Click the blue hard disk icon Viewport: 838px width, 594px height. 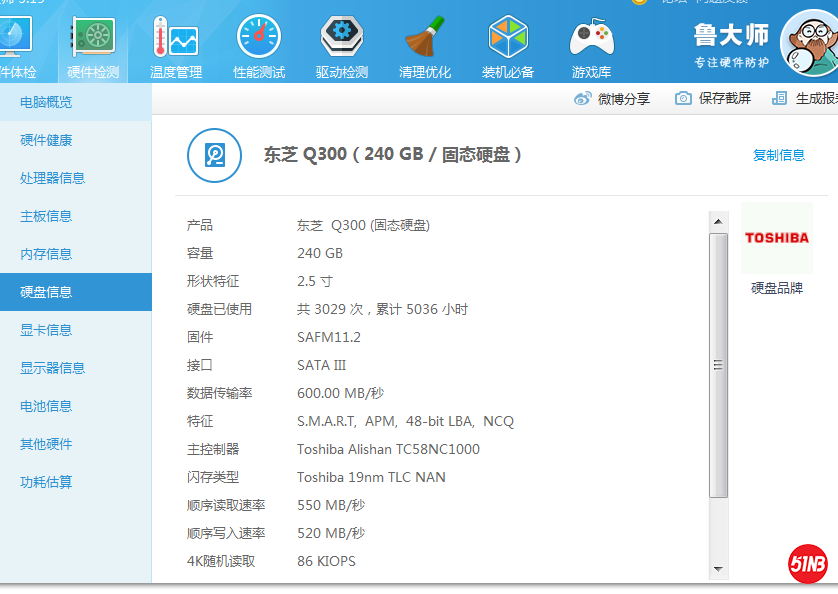click(x=214, y=155)
